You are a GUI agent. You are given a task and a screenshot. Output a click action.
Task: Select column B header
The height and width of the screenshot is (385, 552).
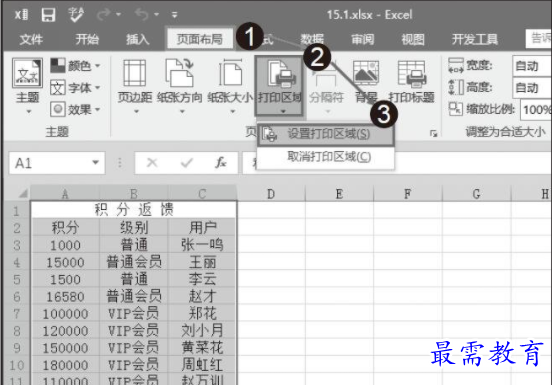click(x=134, y=194)
